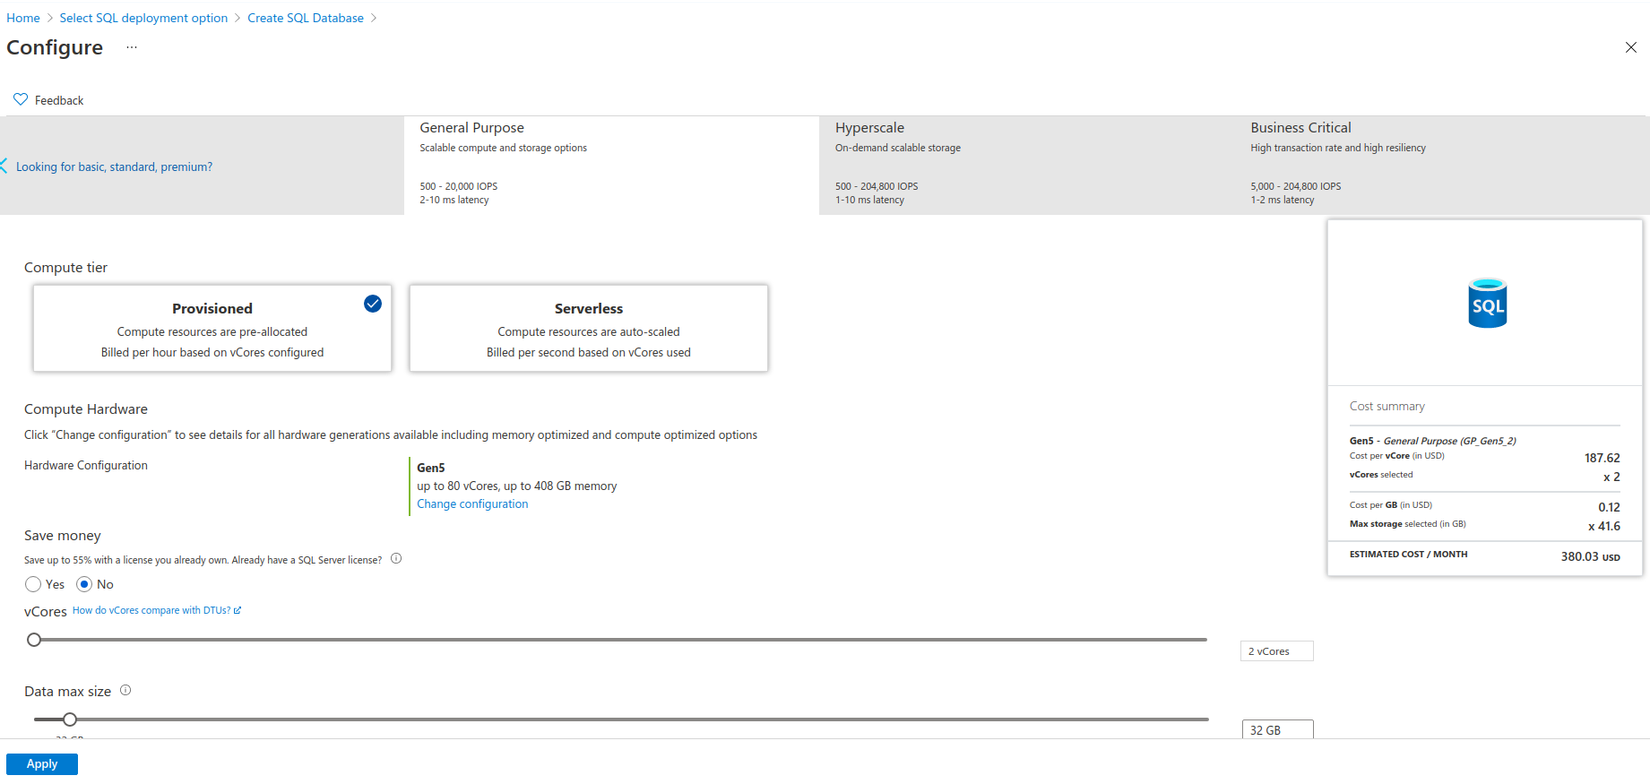Click the Gen5 hardware configuration name
This screenshot has height=782, width=1650.
pos(431,468)
